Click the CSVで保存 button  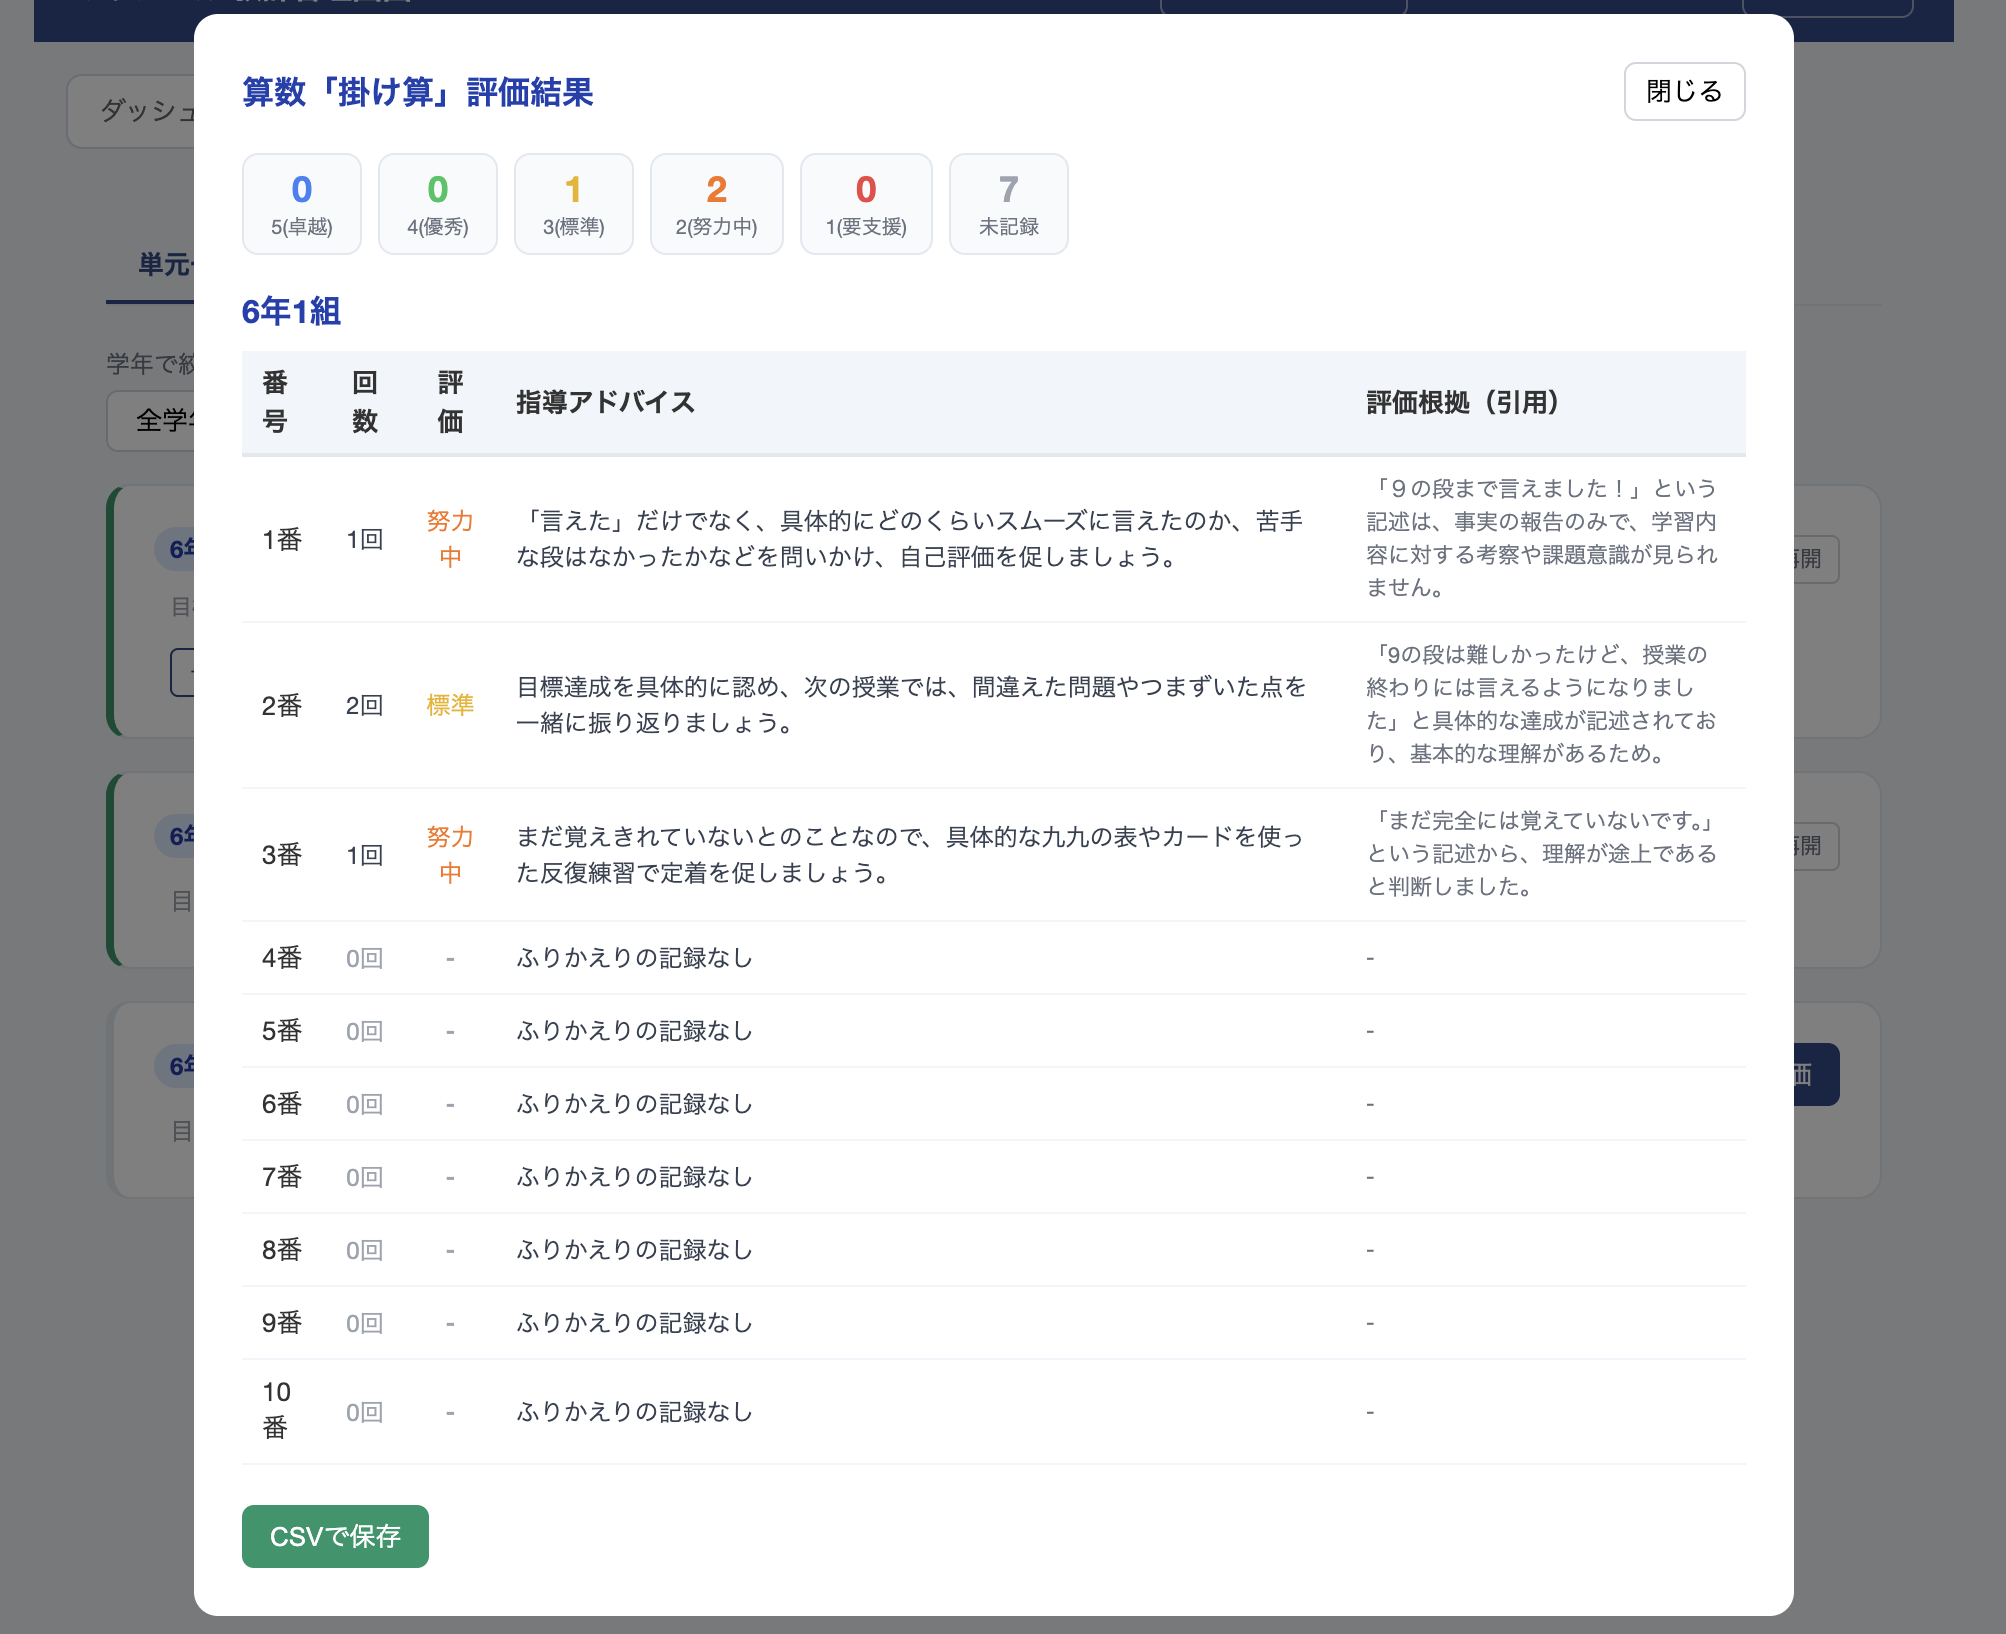(335, 1535)
